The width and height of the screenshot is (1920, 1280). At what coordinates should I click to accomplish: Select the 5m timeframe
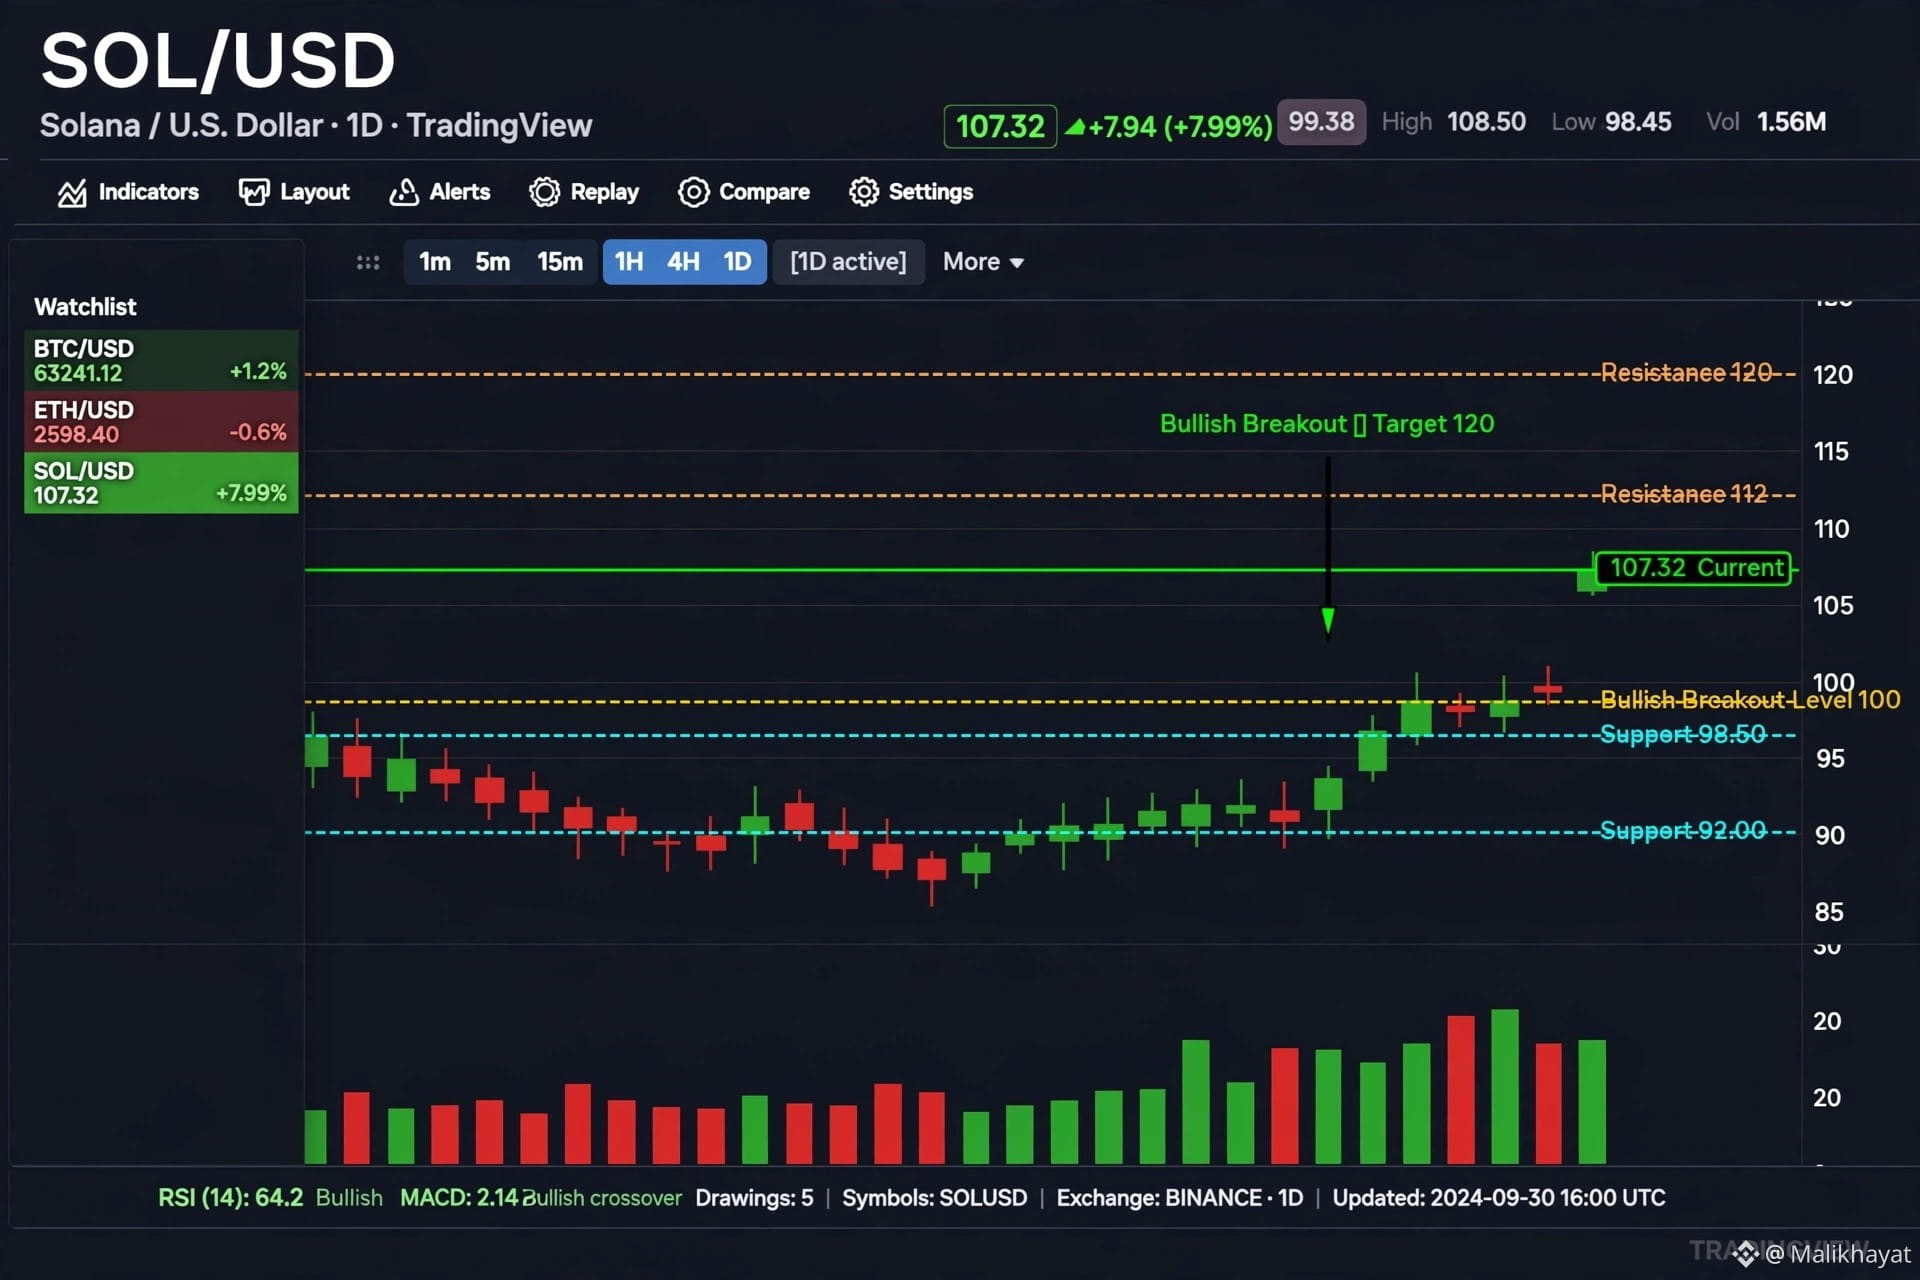492,262
